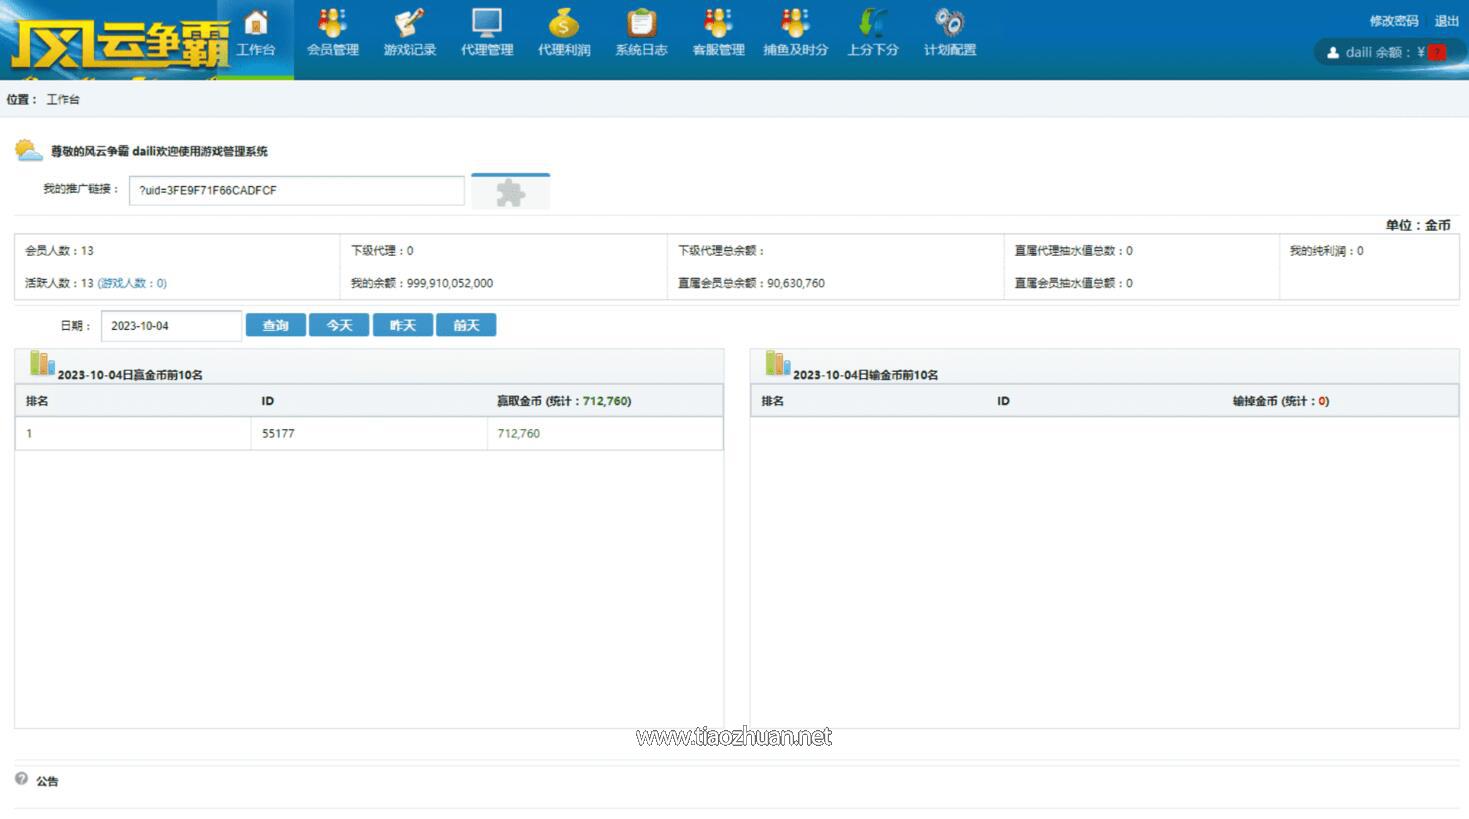Open 计划配置 plan configuration

pyautogui.click(x=950, y=32)
